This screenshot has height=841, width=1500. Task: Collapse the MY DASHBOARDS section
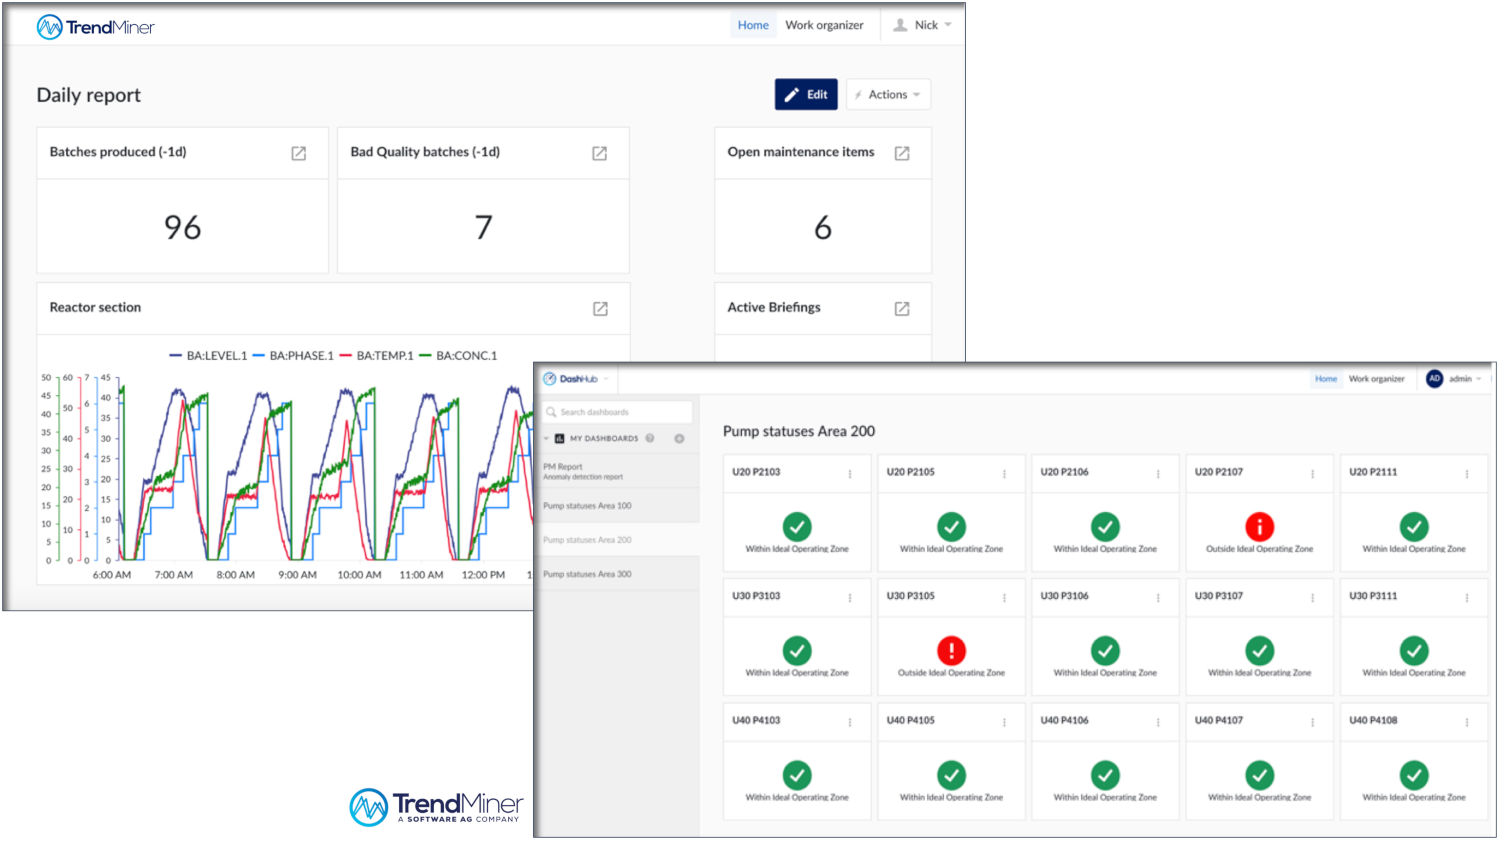point(546,438)
